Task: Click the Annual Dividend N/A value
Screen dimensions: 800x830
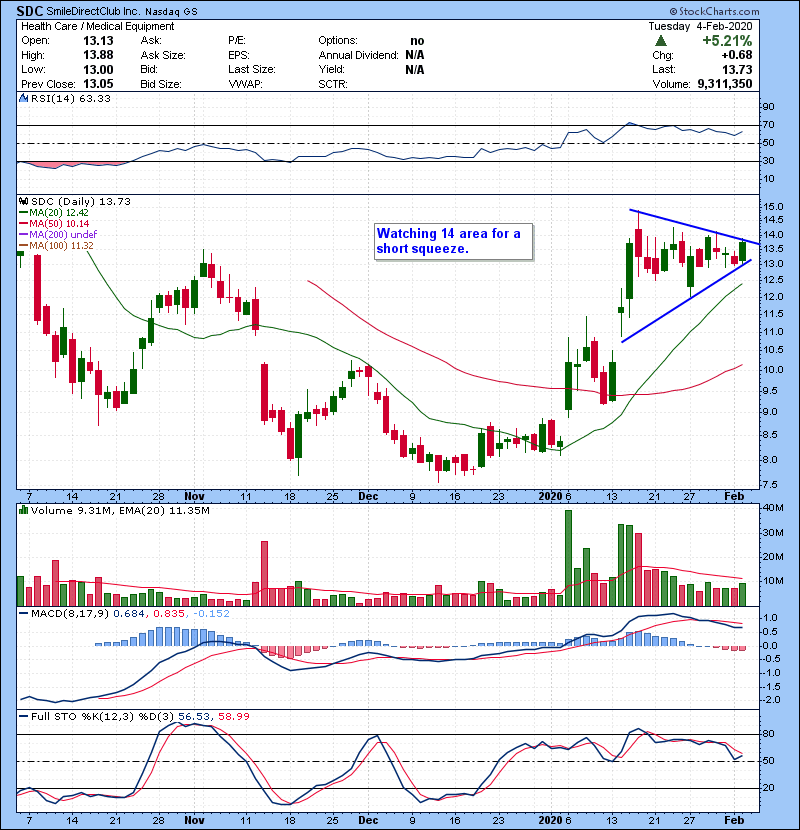Action: click(415, 55)
